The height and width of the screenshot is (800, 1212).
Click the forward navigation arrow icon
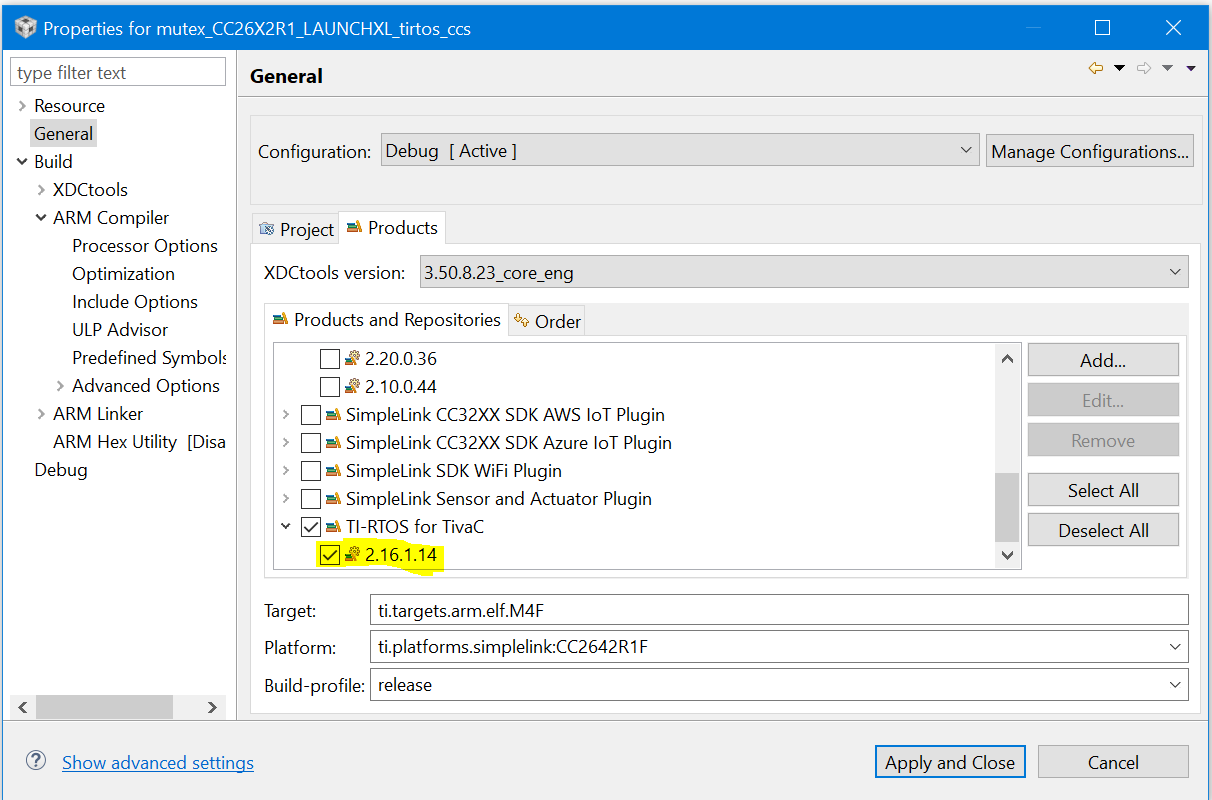click(x=1144, y=68)
